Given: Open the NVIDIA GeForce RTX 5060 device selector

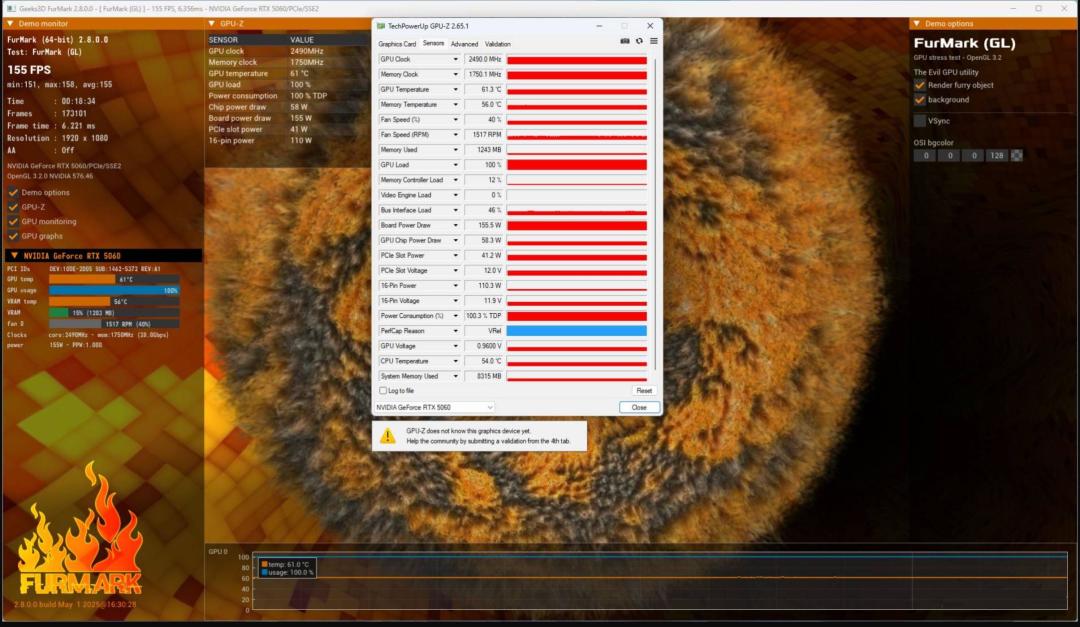Looking at the screenshot, I should 435,407.
